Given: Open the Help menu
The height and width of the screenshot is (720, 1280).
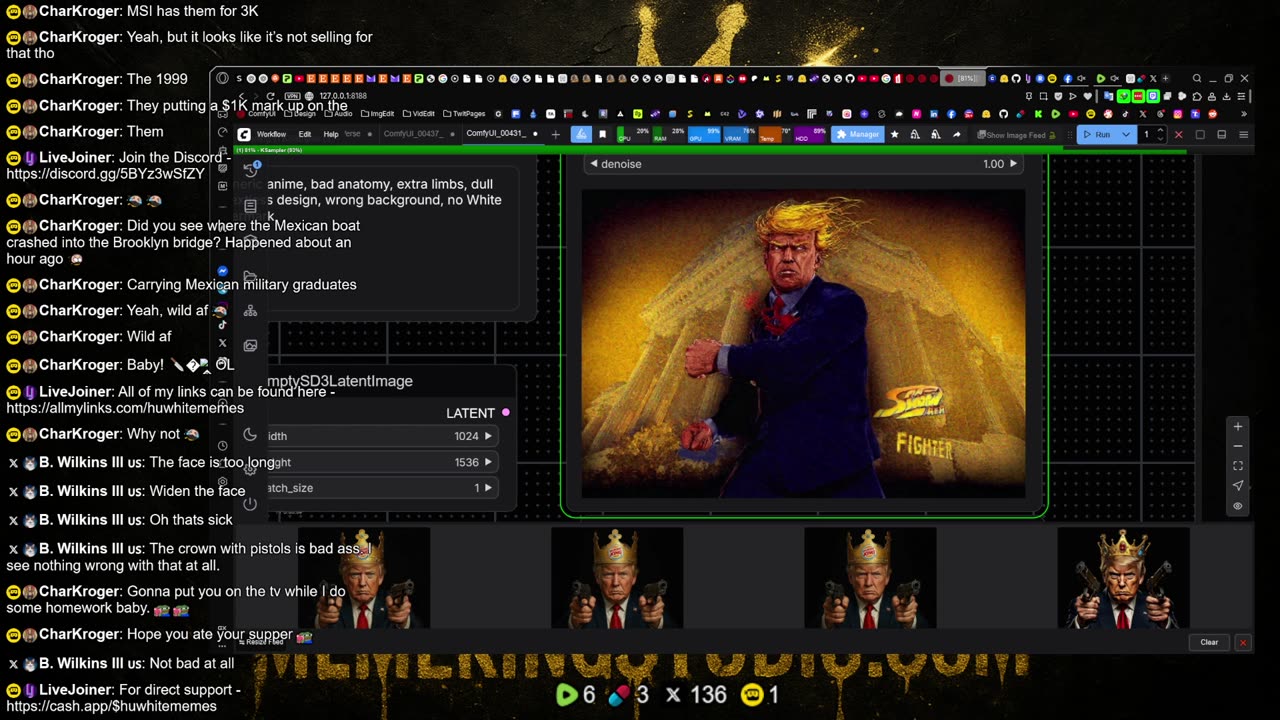Looking at the screenshot, I should 331,134.
